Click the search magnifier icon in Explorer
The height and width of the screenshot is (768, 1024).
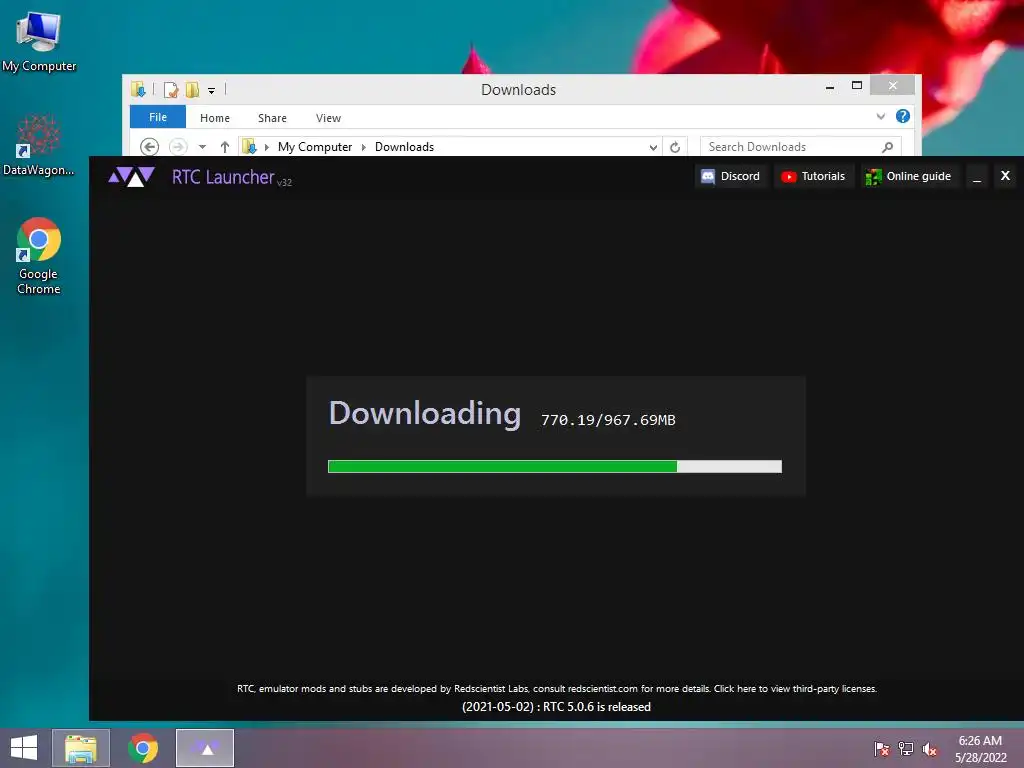(x=888, y=147)
